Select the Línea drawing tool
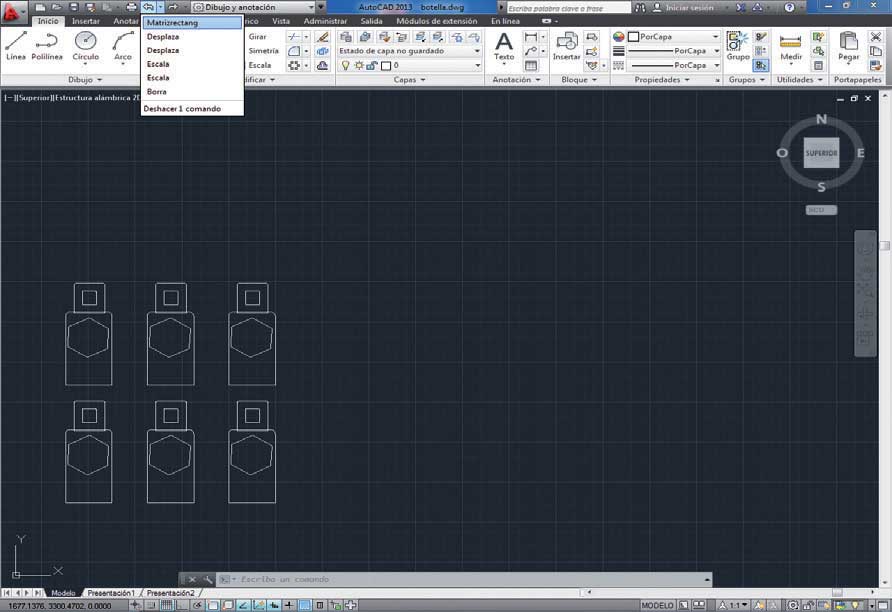Screen dimensions: 892x612 (x=16, y=46)
